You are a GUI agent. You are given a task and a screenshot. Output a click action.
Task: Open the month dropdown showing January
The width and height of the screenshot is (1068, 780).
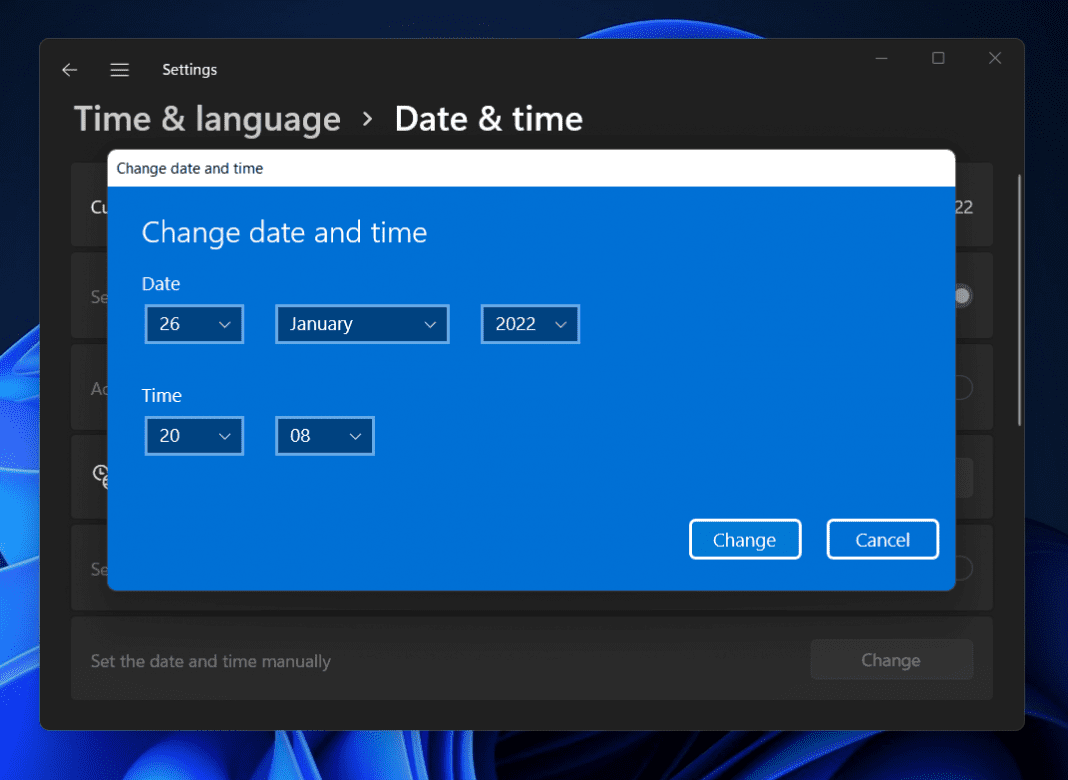tap(362, 323)
